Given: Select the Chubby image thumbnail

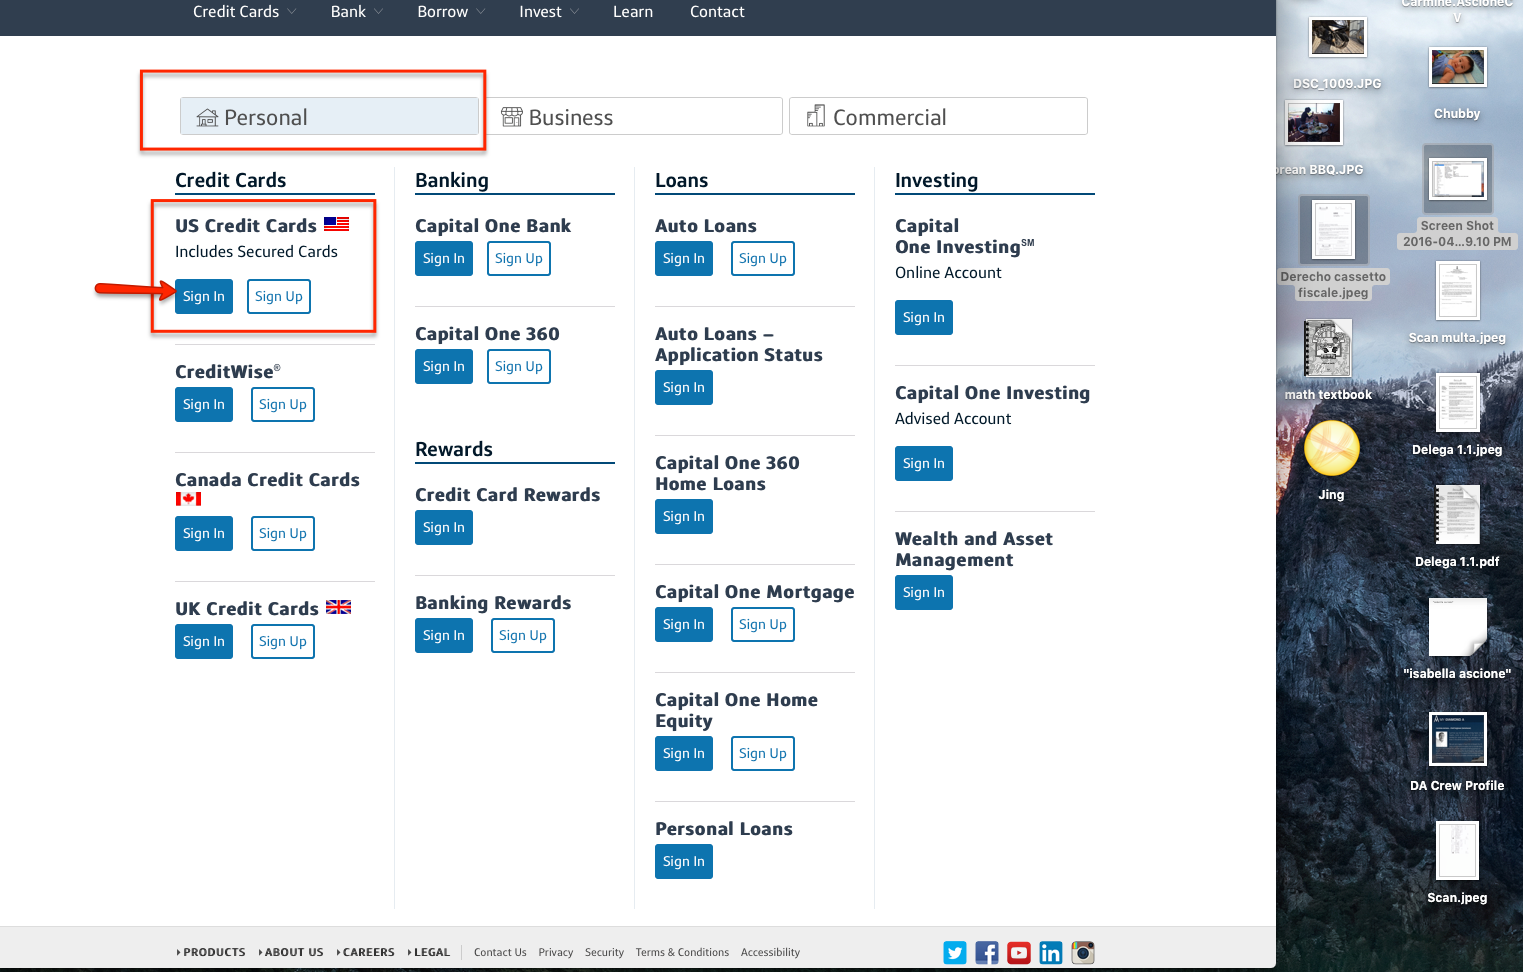Looking at the screenshot, I should (x=1457, y=69).
